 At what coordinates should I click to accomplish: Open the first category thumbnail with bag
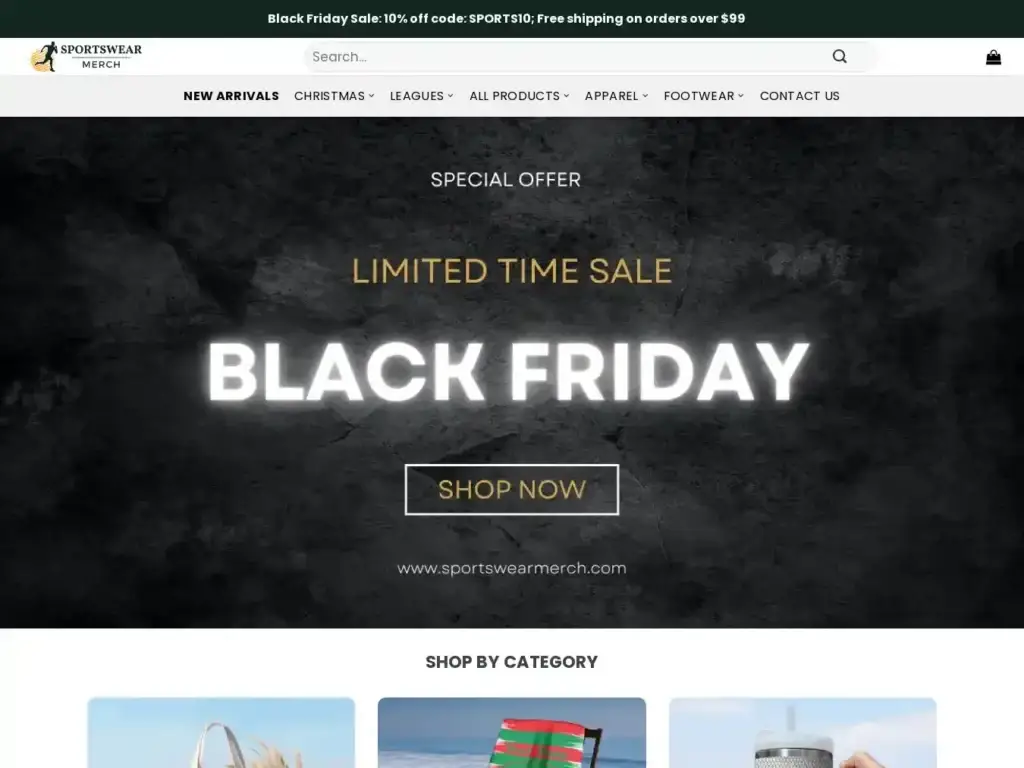(x=221, y=733)
